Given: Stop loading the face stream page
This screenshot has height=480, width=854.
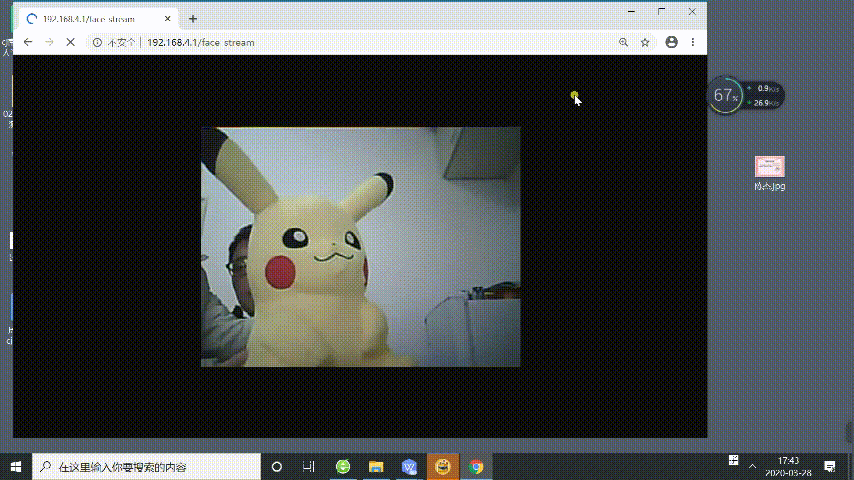Looking at the screenshot, I should pyautogui.click(x=70, y=42).
